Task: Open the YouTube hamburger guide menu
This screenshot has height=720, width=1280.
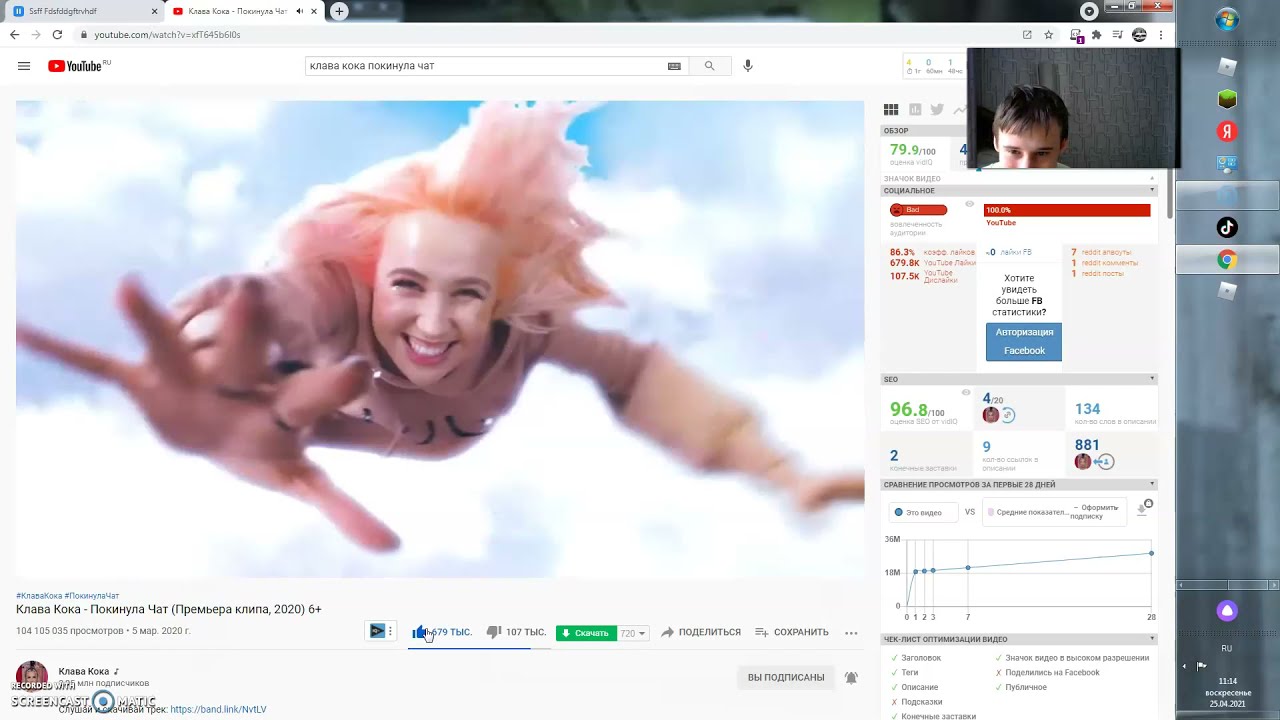Action: 24,66
